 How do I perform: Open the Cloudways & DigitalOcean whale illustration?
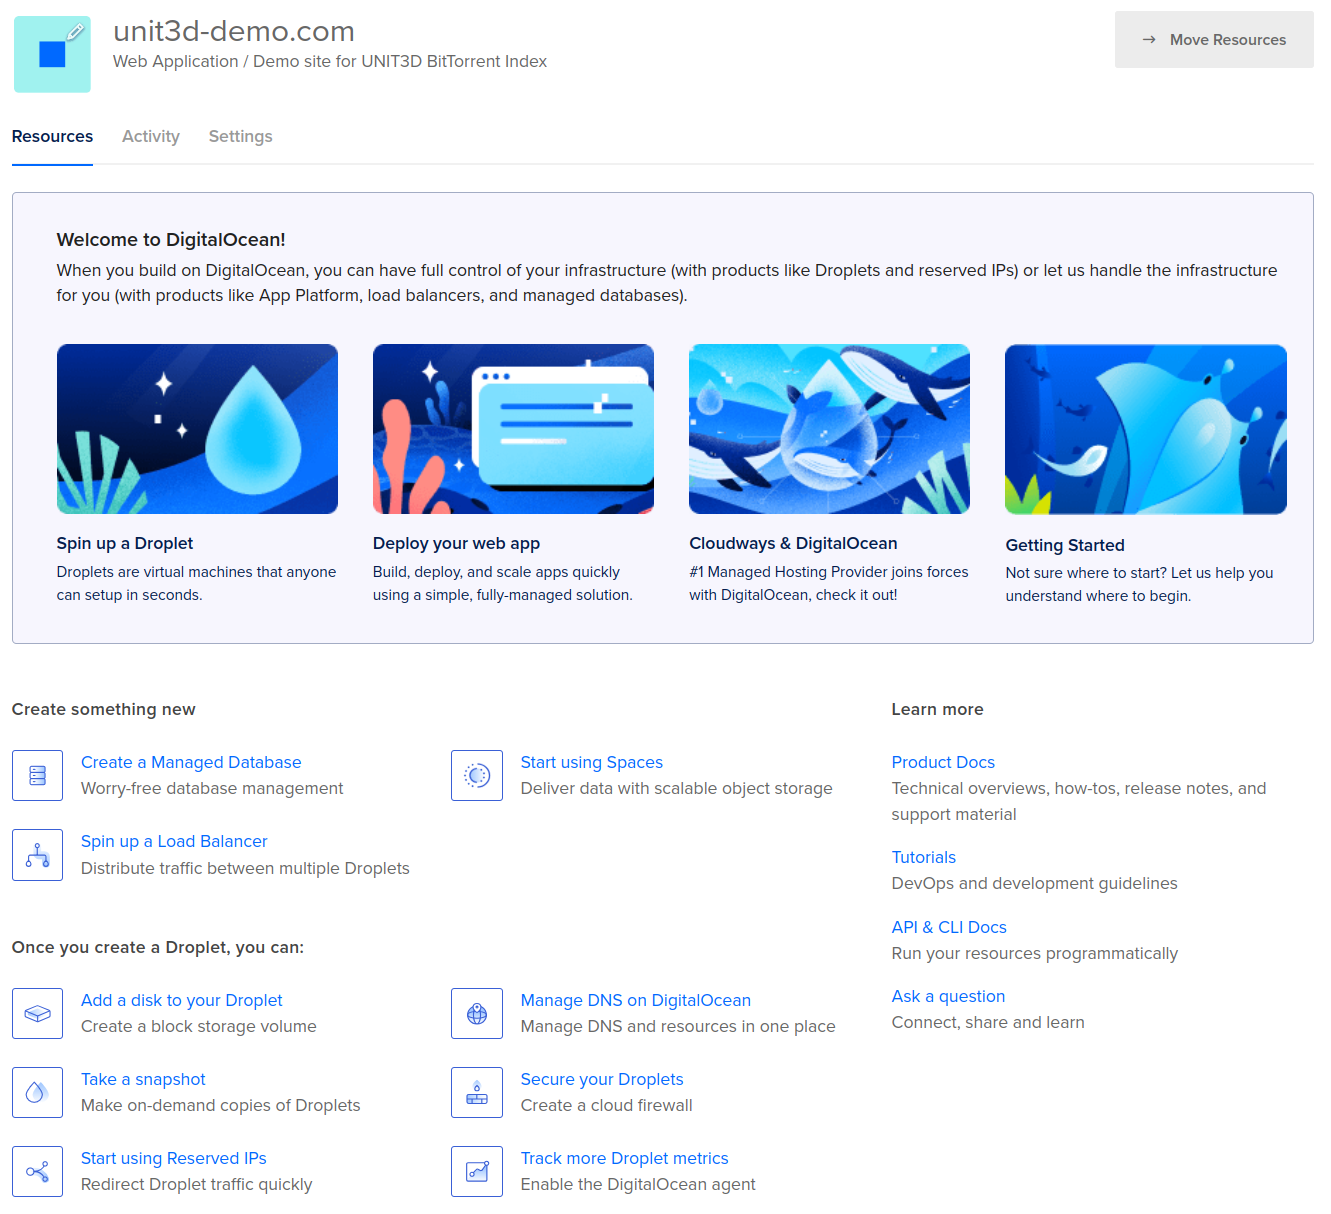coord(829,429)
